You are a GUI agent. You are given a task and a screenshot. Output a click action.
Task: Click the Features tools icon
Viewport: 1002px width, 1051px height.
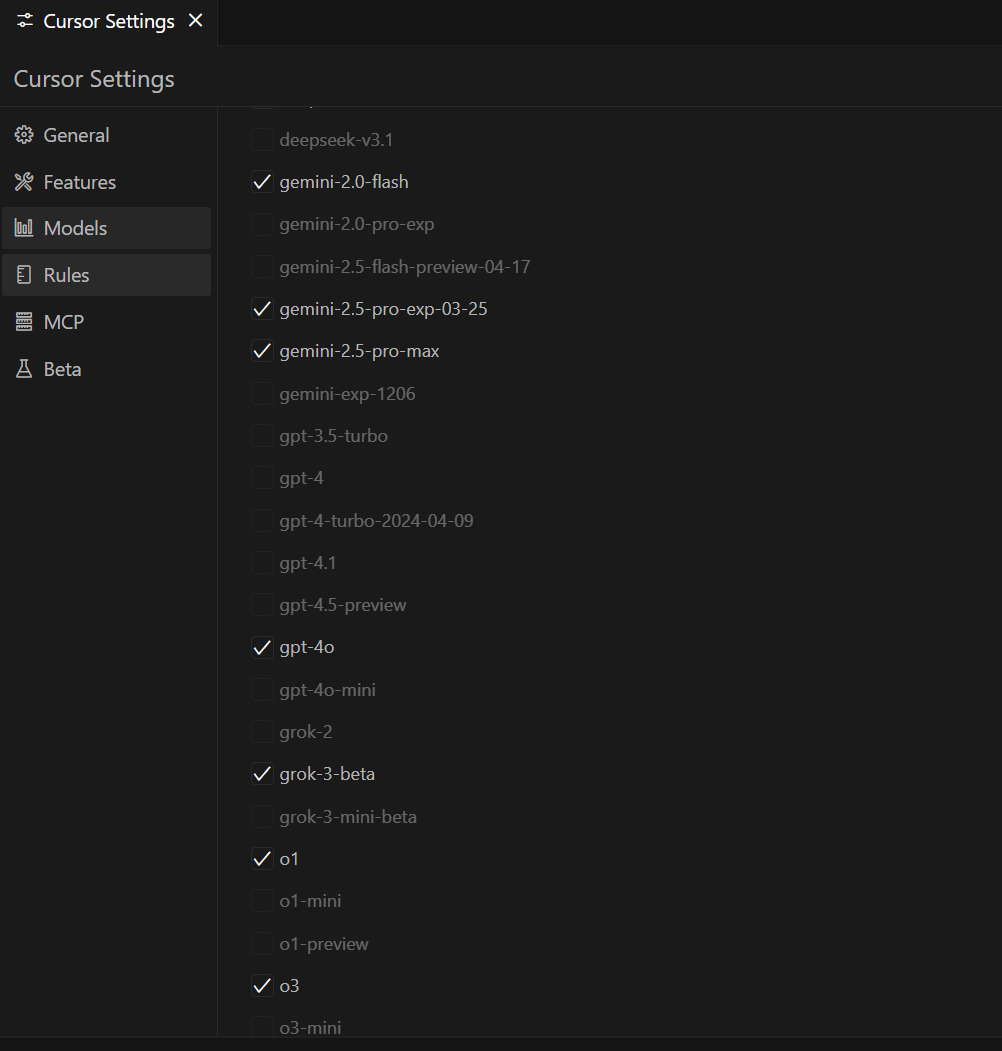pyautogui.click(x=24, y=182)
